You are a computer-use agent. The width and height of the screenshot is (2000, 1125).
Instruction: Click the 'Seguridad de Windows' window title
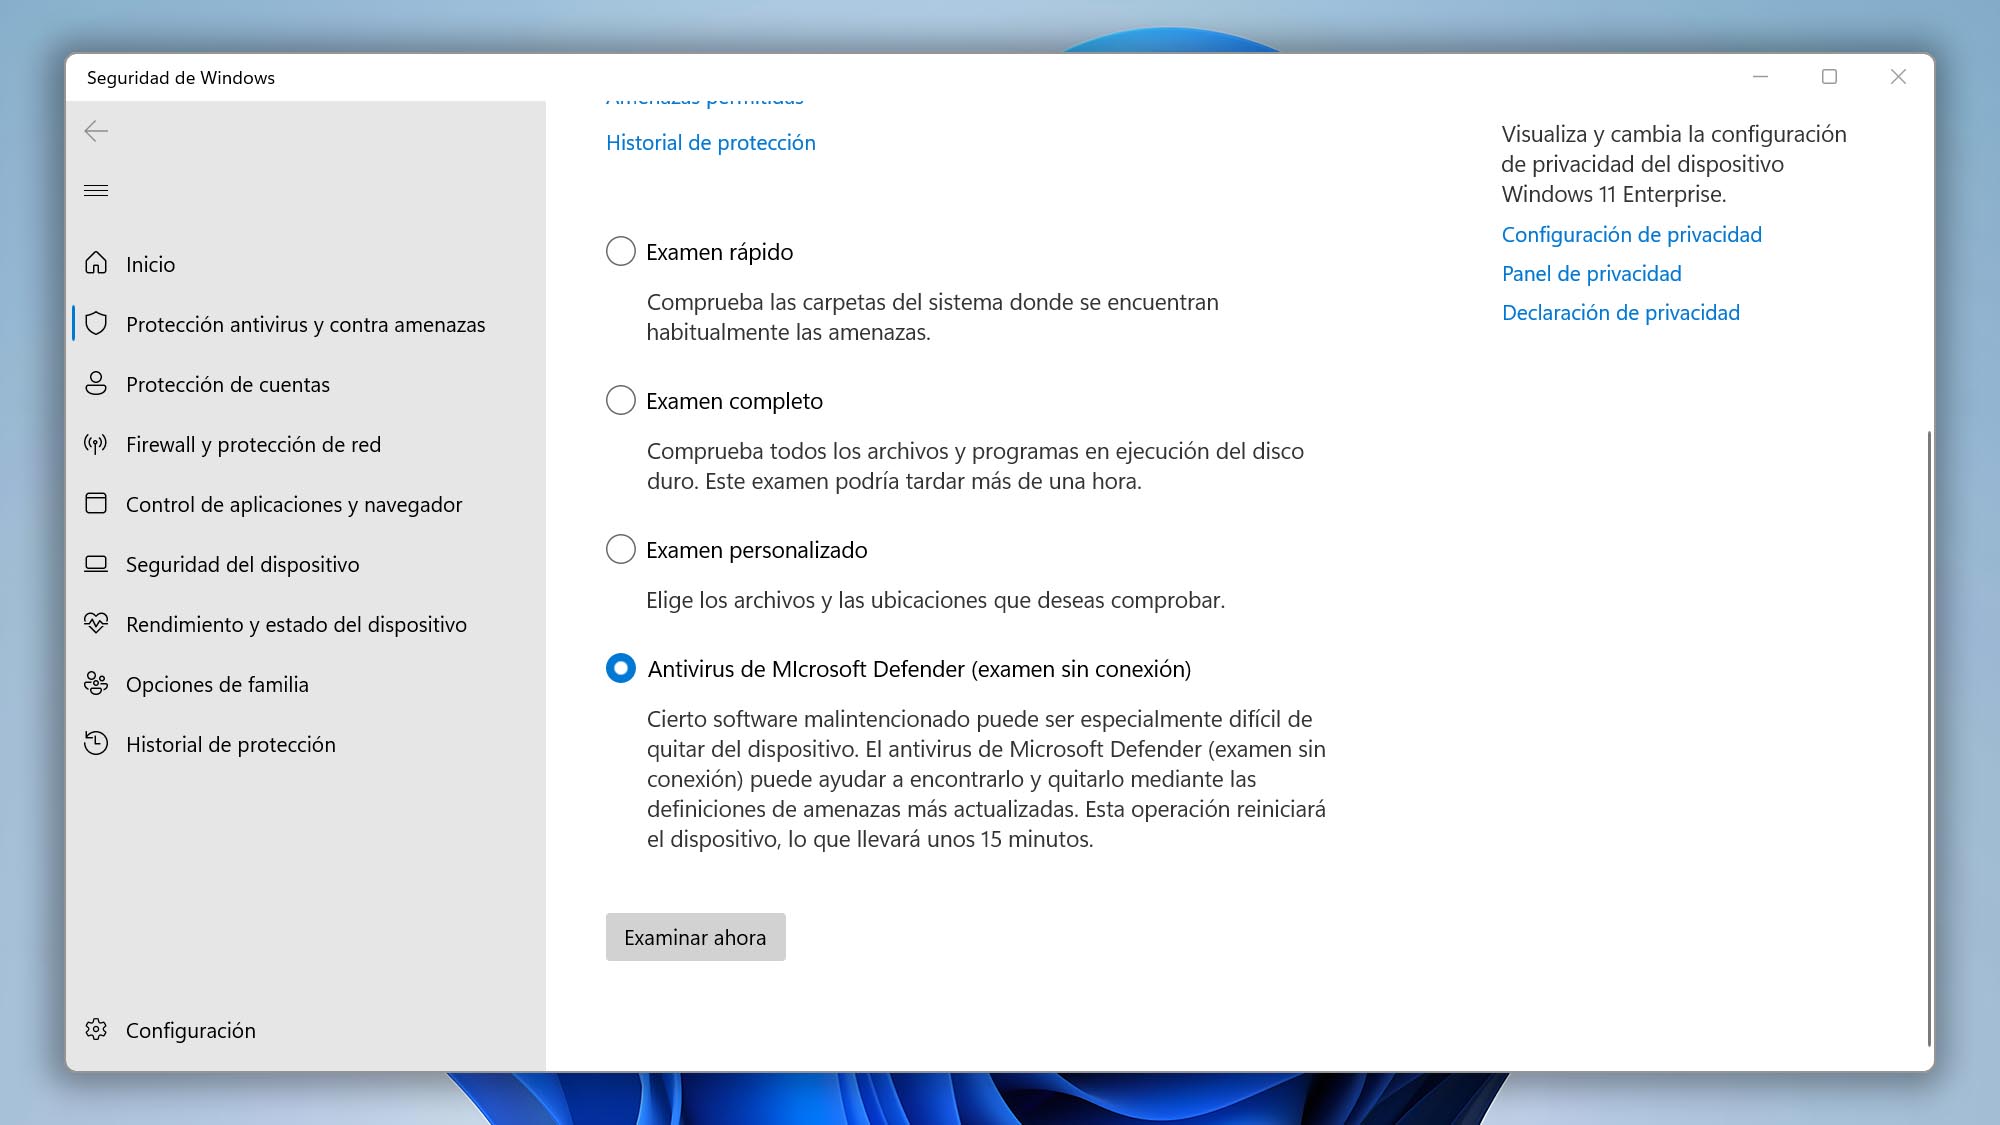pos(181,78)
